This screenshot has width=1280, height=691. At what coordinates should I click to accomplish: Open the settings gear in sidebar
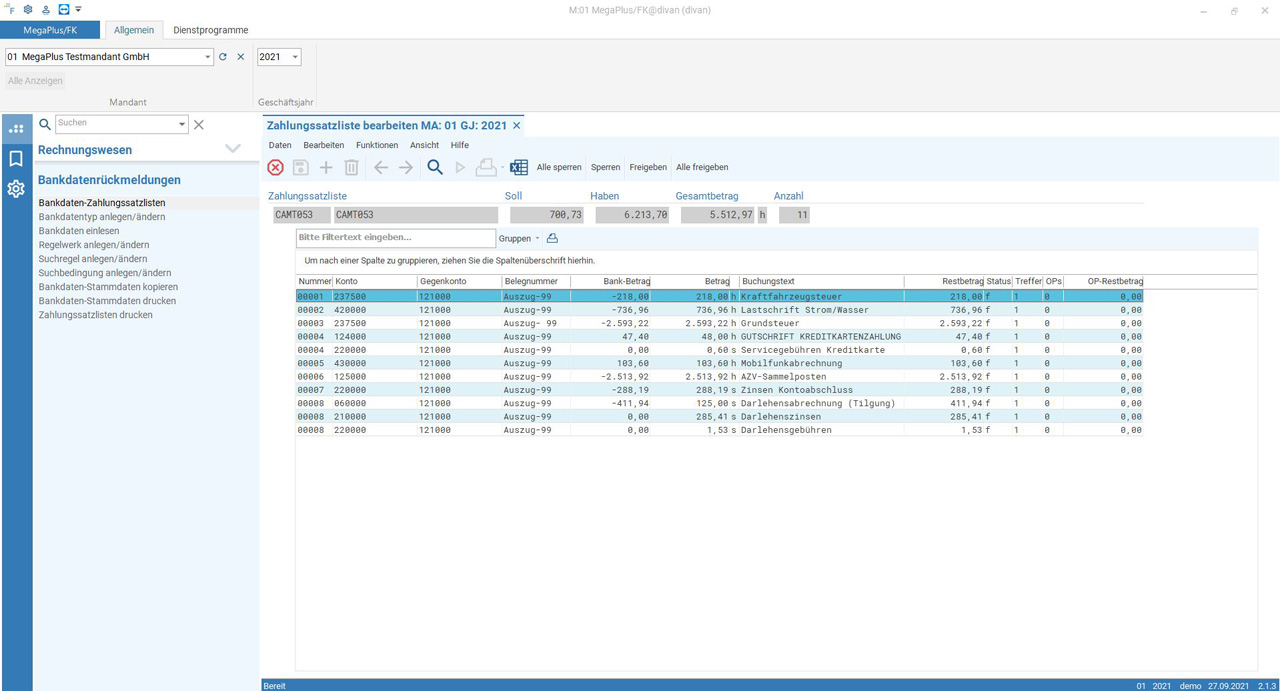tap(16, 188)
